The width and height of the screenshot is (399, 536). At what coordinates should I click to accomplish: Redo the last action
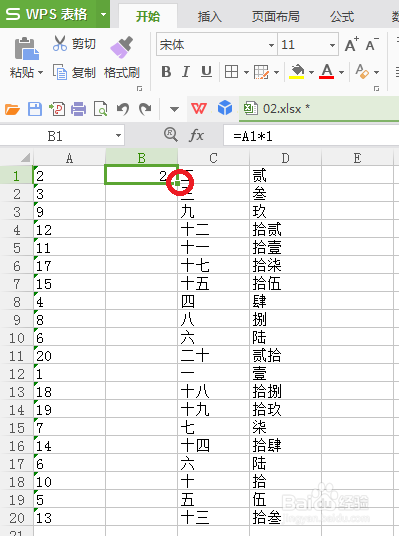(x=145, y=109)
